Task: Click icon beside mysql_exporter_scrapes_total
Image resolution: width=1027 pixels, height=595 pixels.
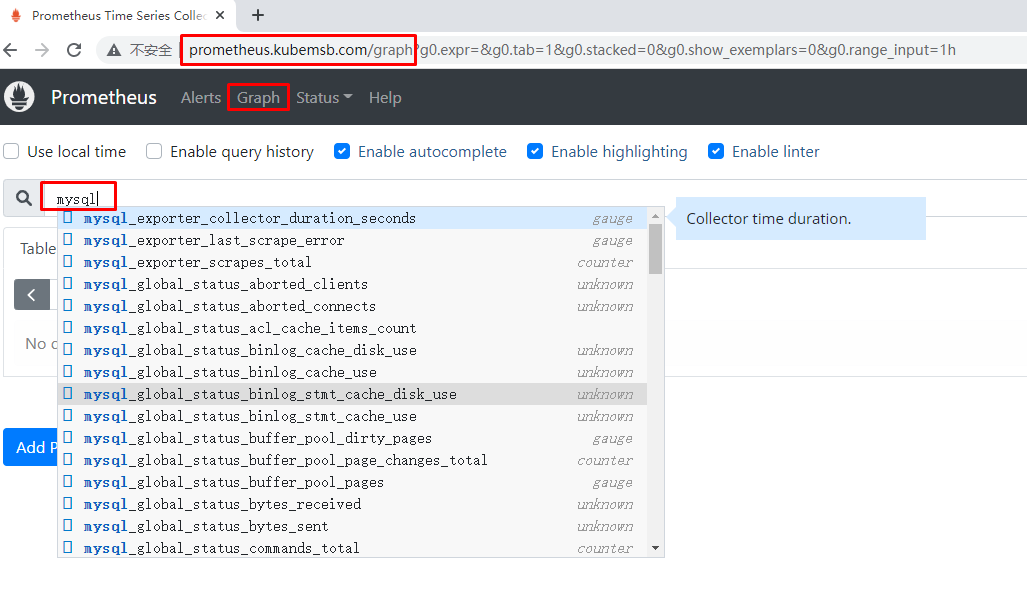Action: coord(68,261)
